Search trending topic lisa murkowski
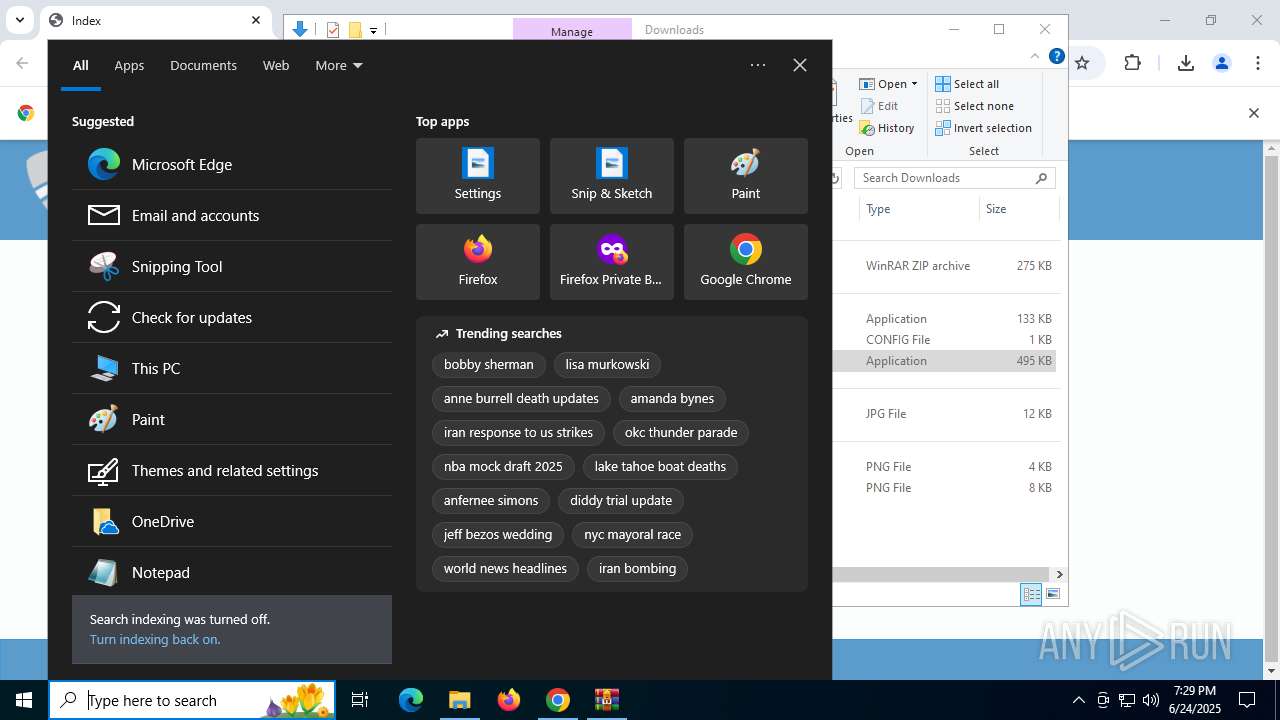 [x=607, y=365]
